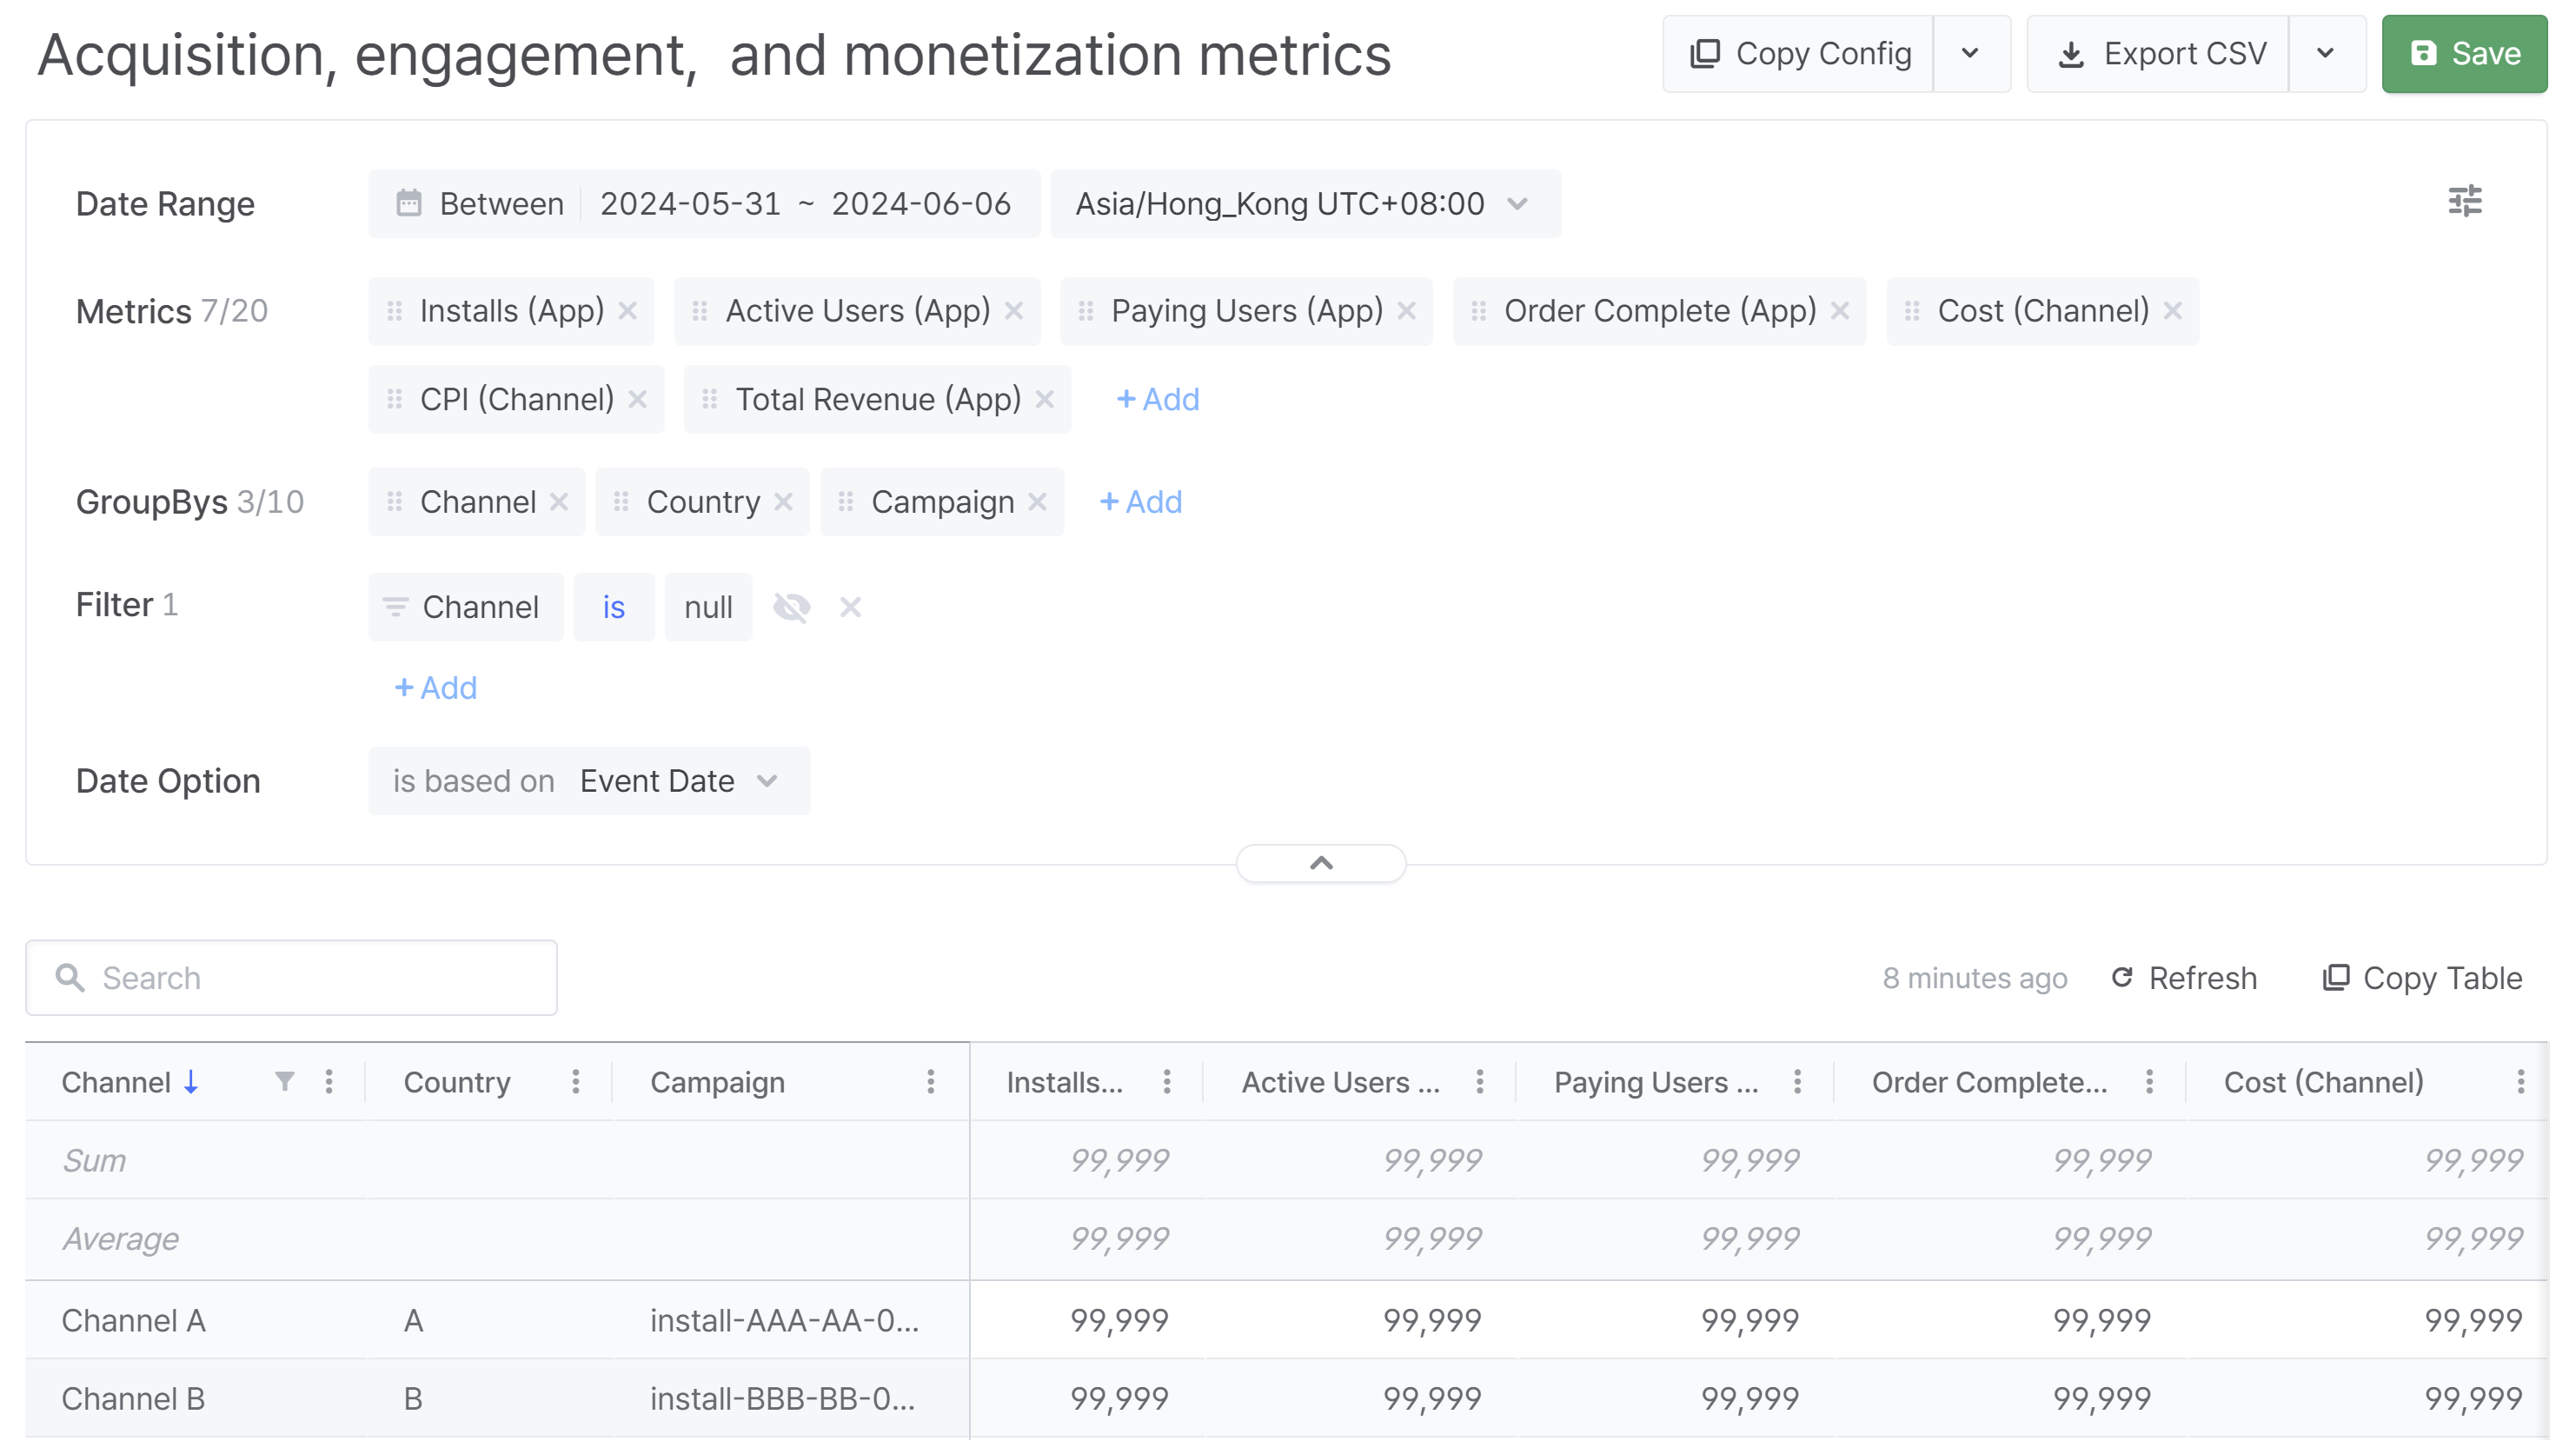The width and height of the screenshot is (2576, 1441).
Task: Delete the Channel is null filter
Action: click(850, 607)
